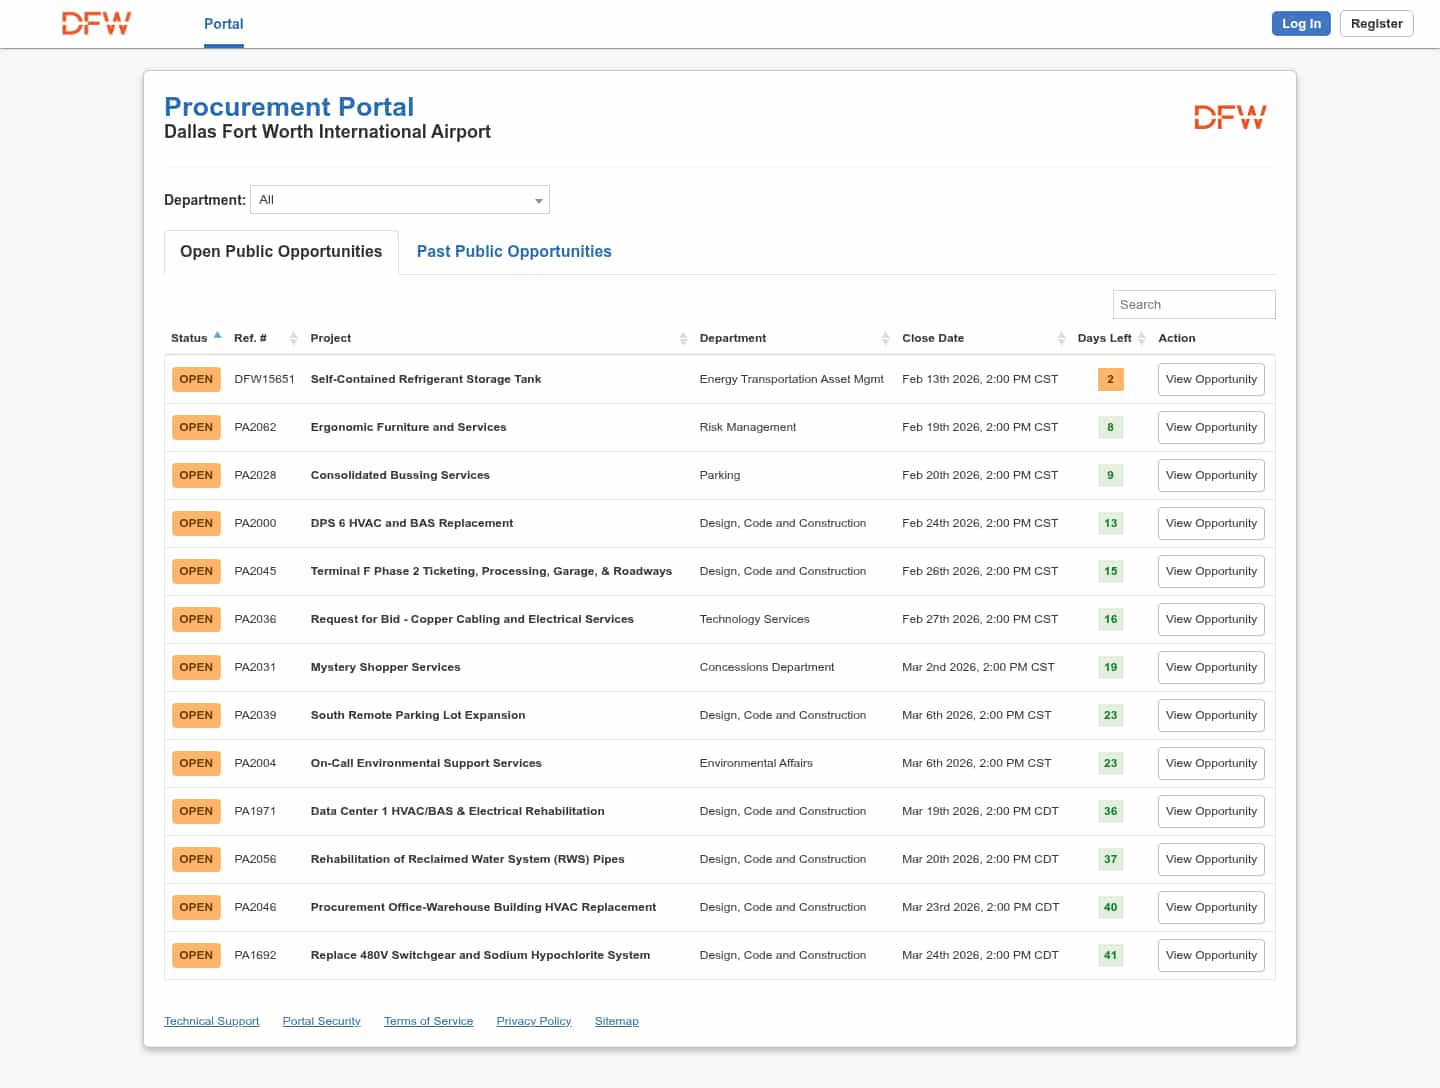
Task: Sort table by Status column arrow
Action: (x=217, y=336)
